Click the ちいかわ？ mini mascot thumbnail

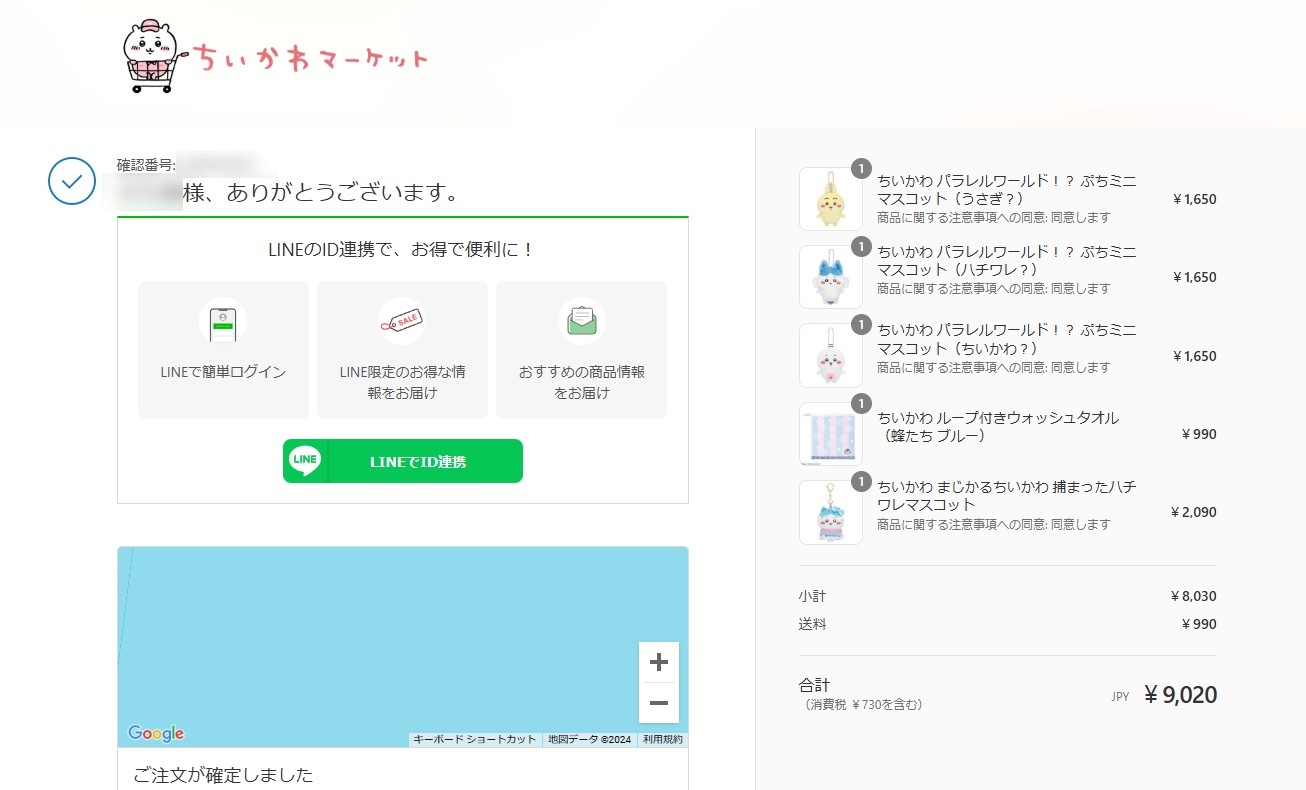tap(830, 356)
